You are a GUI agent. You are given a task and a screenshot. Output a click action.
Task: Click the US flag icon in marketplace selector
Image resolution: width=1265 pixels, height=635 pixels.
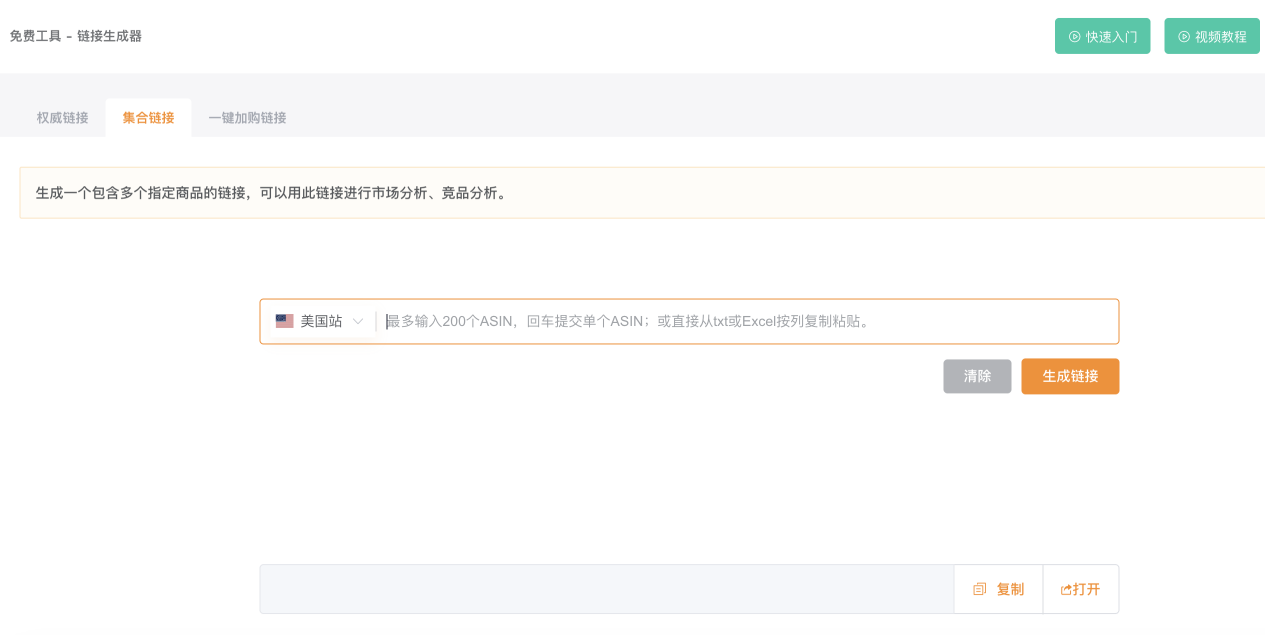(284, 320)
